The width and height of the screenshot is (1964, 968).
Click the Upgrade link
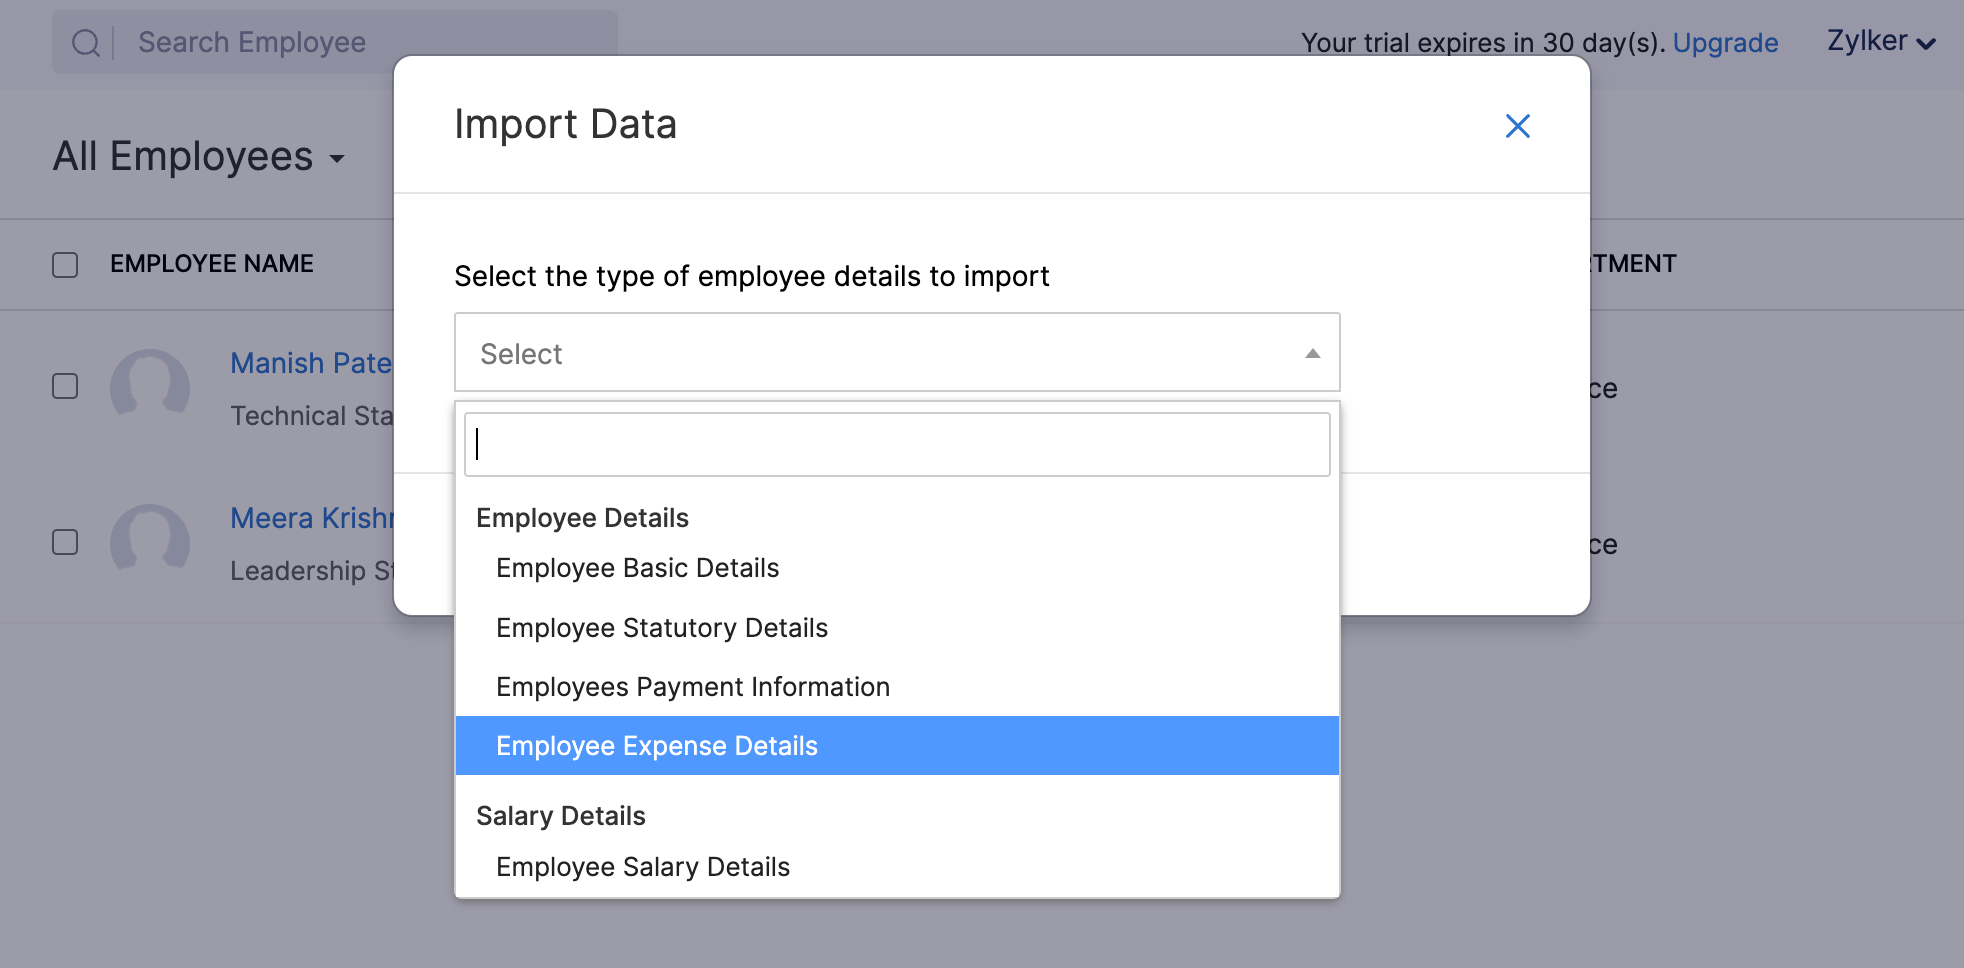click(x=1725, y=42)
